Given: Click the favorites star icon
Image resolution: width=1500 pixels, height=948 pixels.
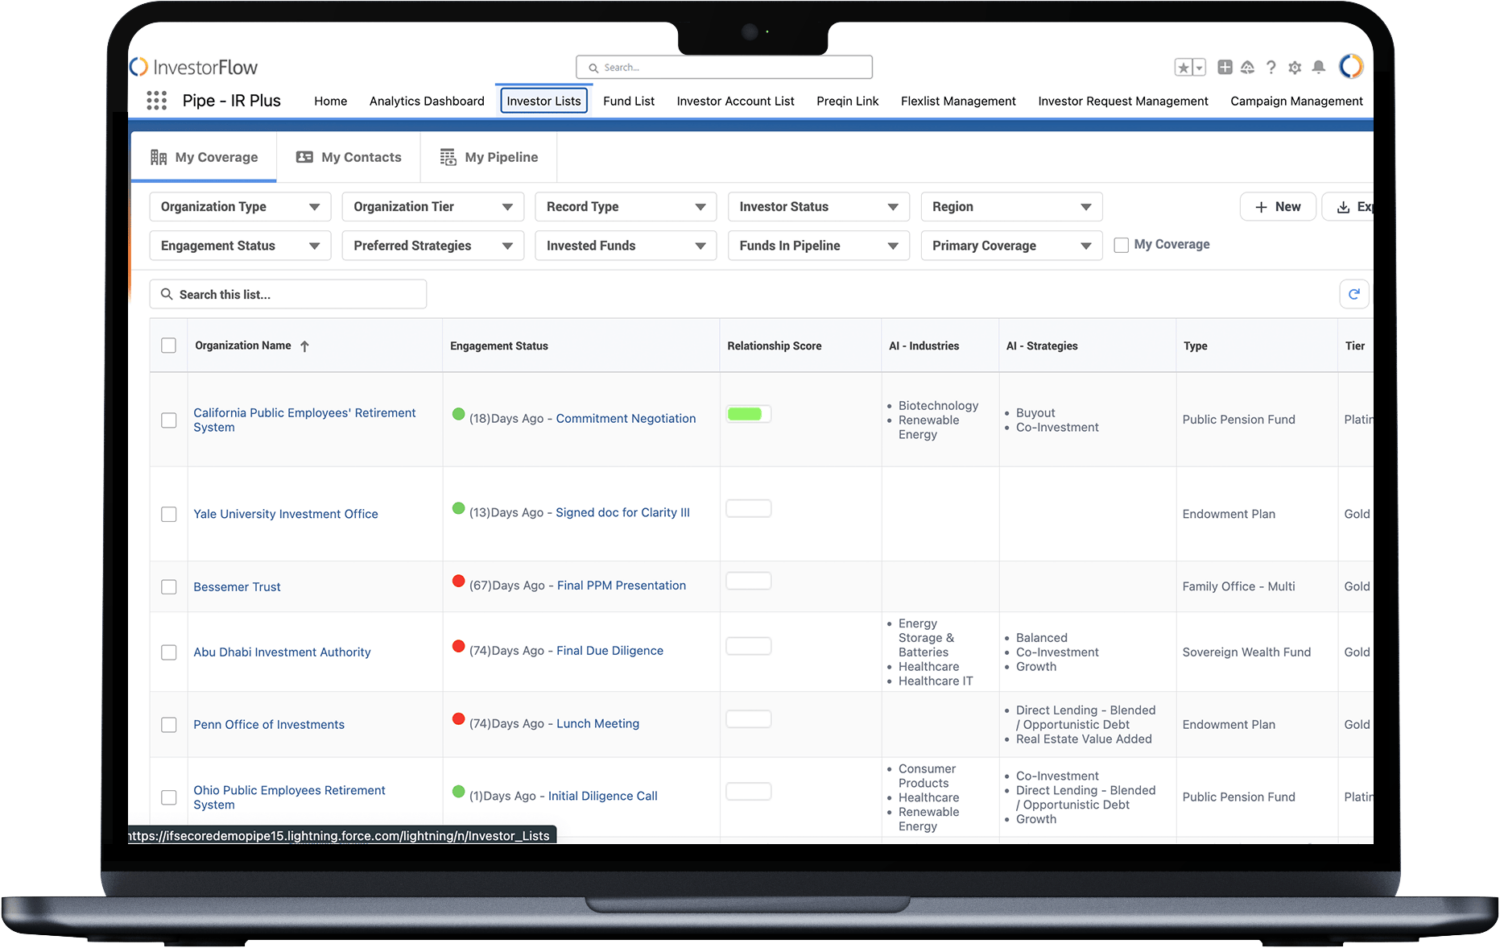Looking at the screenshot, I should point(1184,67).
